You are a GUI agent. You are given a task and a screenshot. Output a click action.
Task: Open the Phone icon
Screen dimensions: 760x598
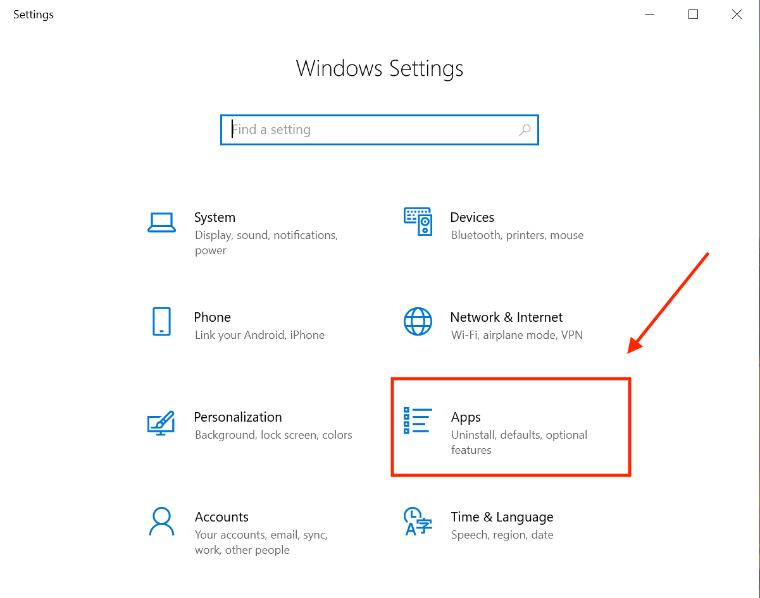pos(161,321)
